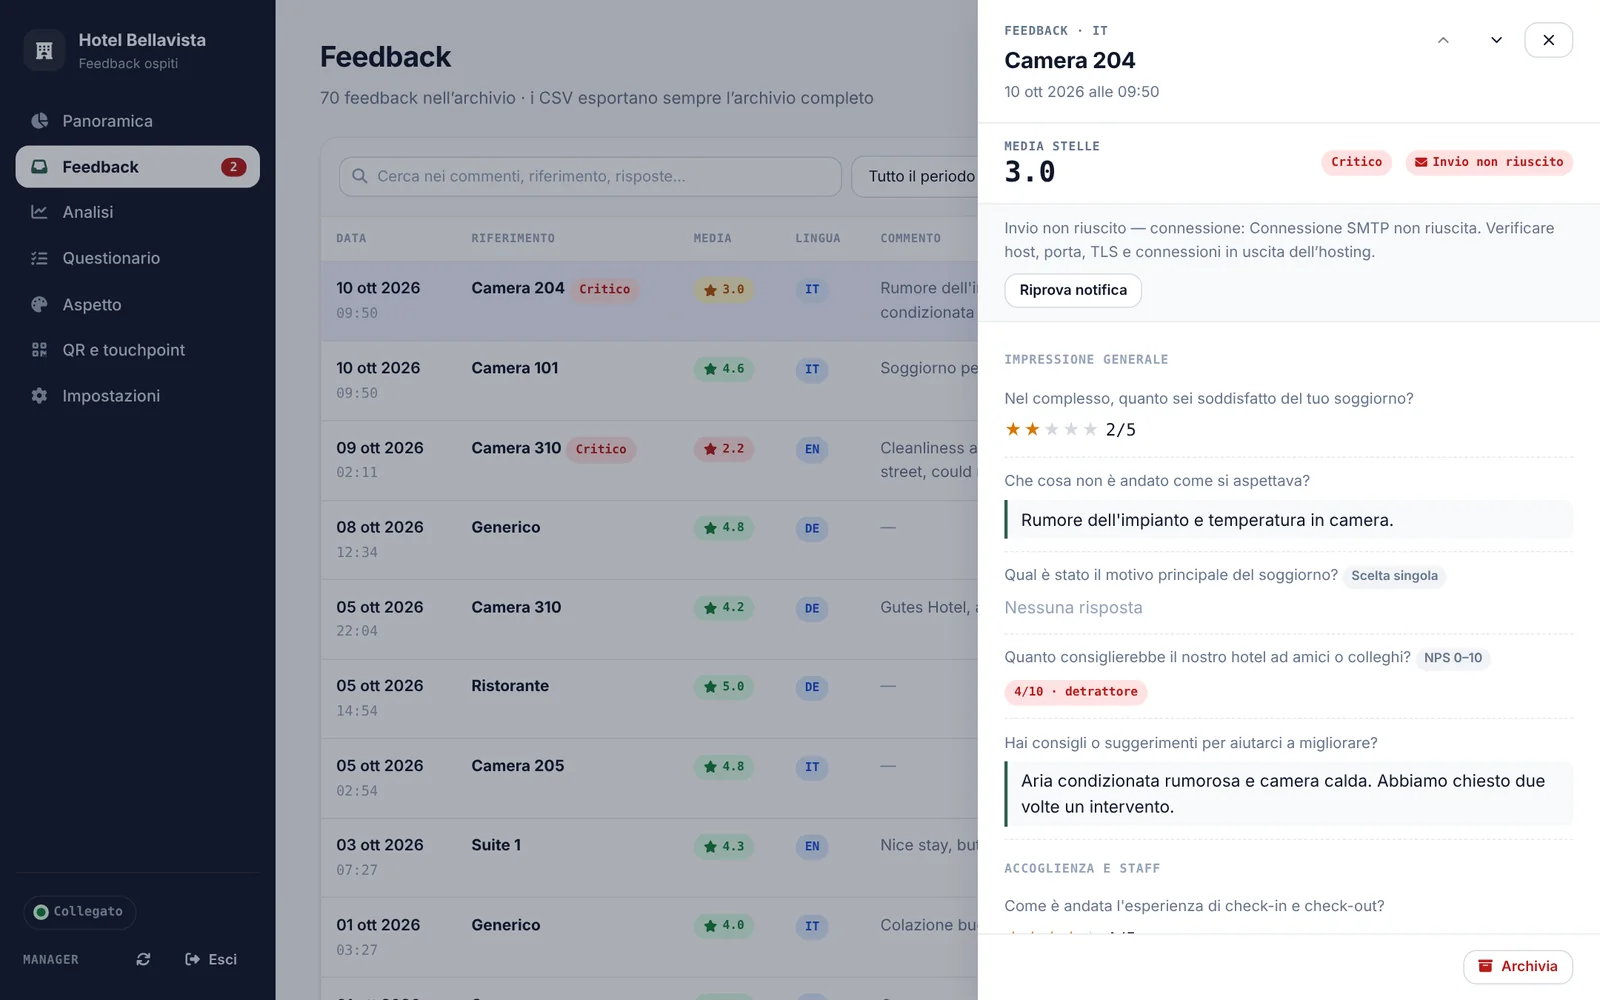
Task: Open QR e touchpoint page
Action: click(x=137, y=350)
